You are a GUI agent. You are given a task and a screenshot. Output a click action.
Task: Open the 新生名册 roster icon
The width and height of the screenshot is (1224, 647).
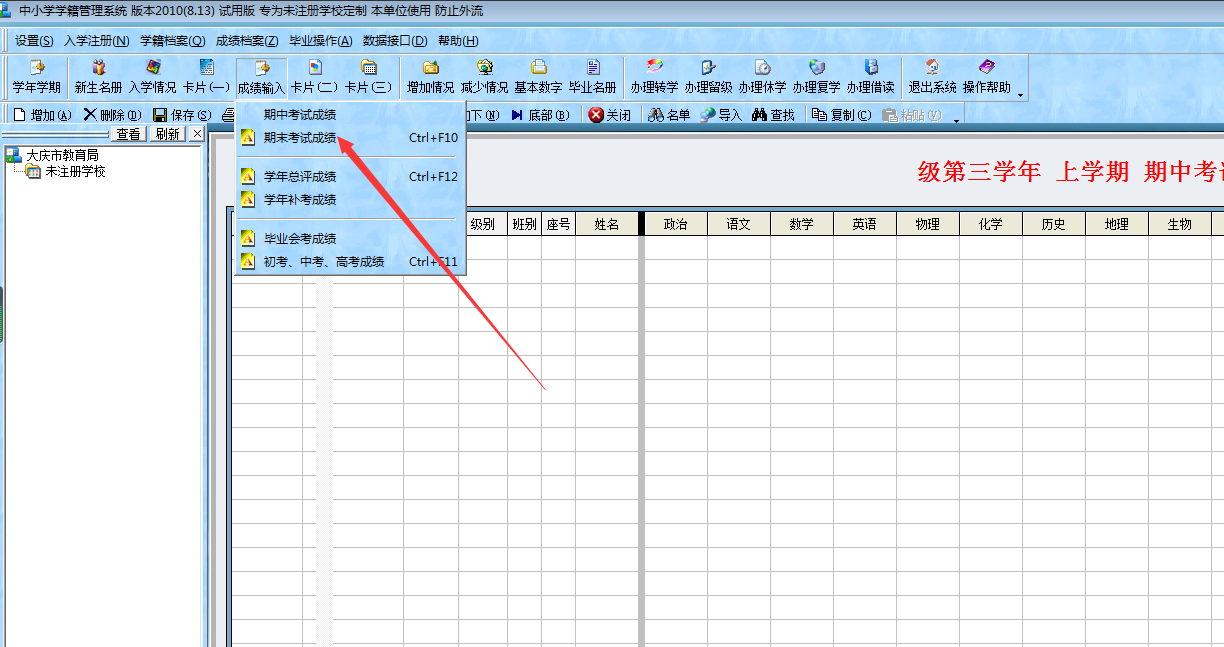pos(98,77)
